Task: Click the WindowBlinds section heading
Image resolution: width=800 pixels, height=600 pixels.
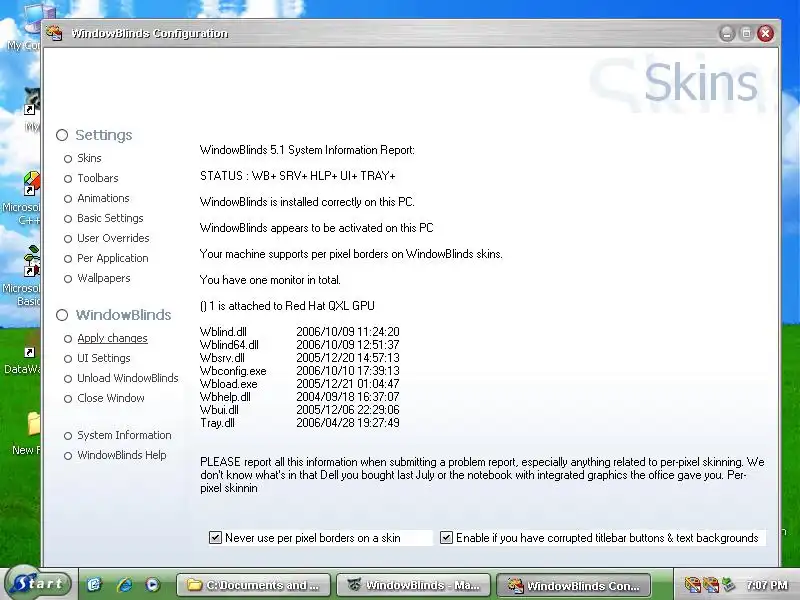Action: (x=123, y=315)
